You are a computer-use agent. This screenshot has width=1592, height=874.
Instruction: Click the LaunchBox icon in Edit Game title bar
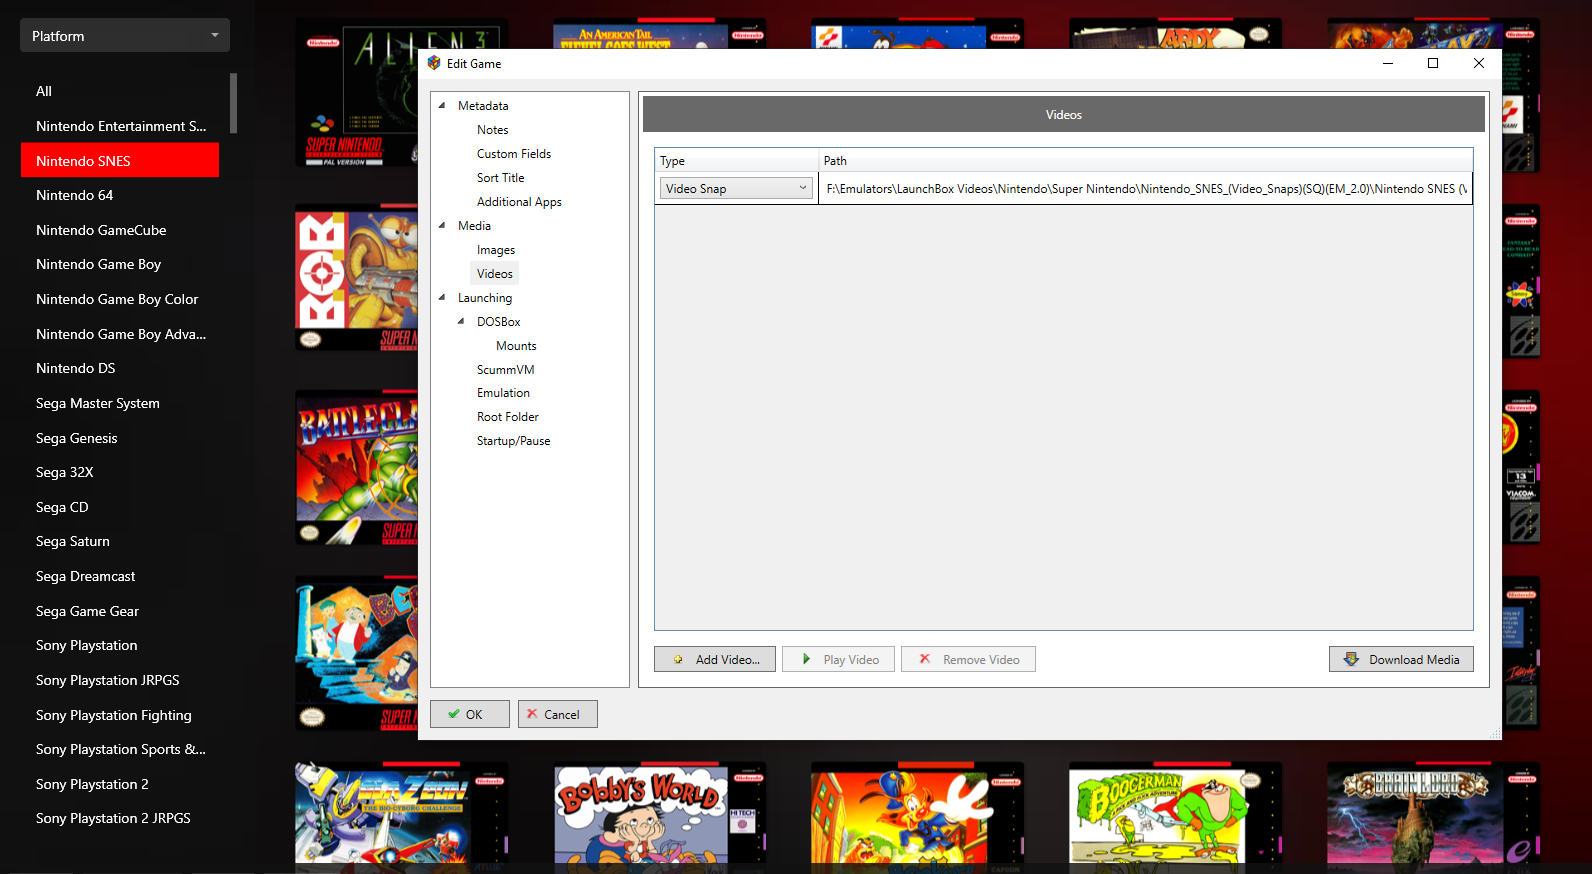[434, 63]
